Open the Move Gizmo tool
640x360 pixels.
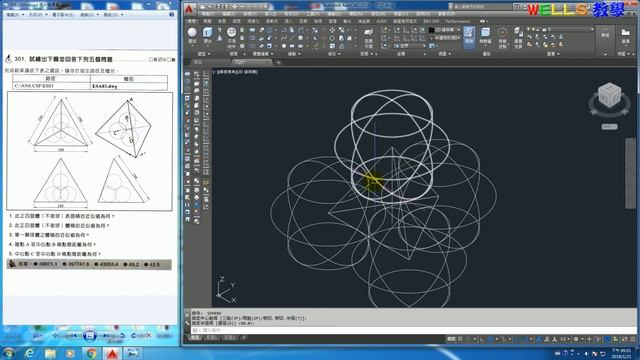click(x=502, y=36)
